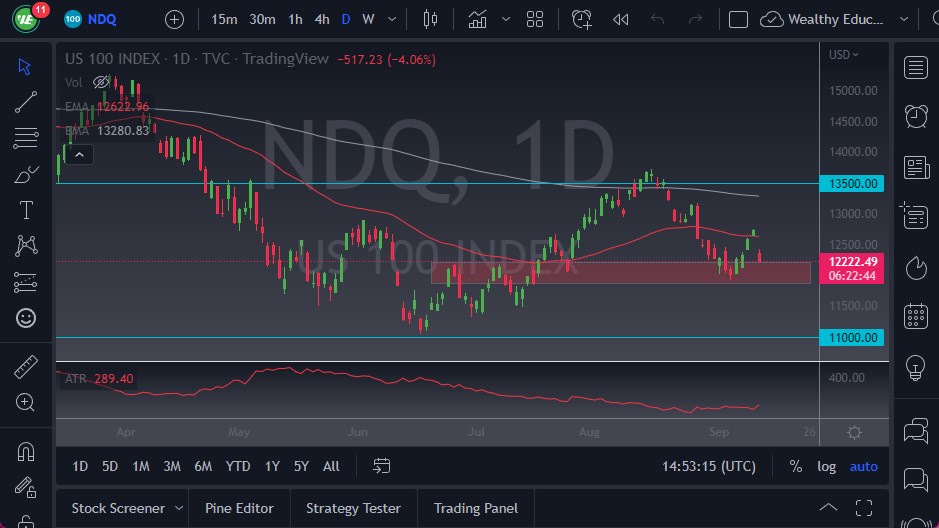Click the alerts alarm clock icon

pos(915,116)
